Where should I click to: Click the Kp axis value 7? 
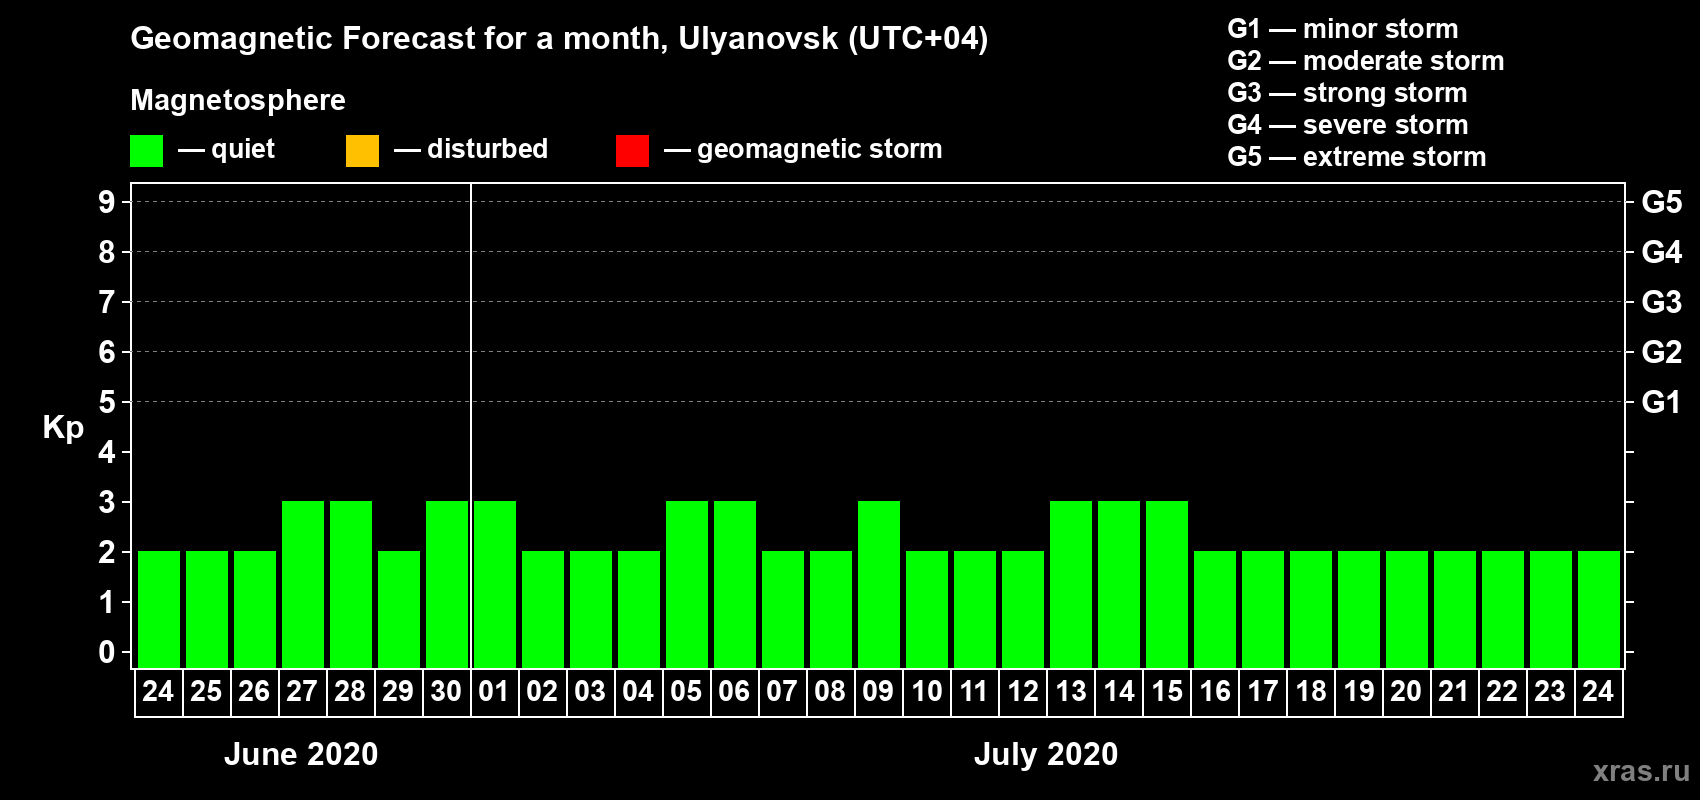[x=107, y=302]
